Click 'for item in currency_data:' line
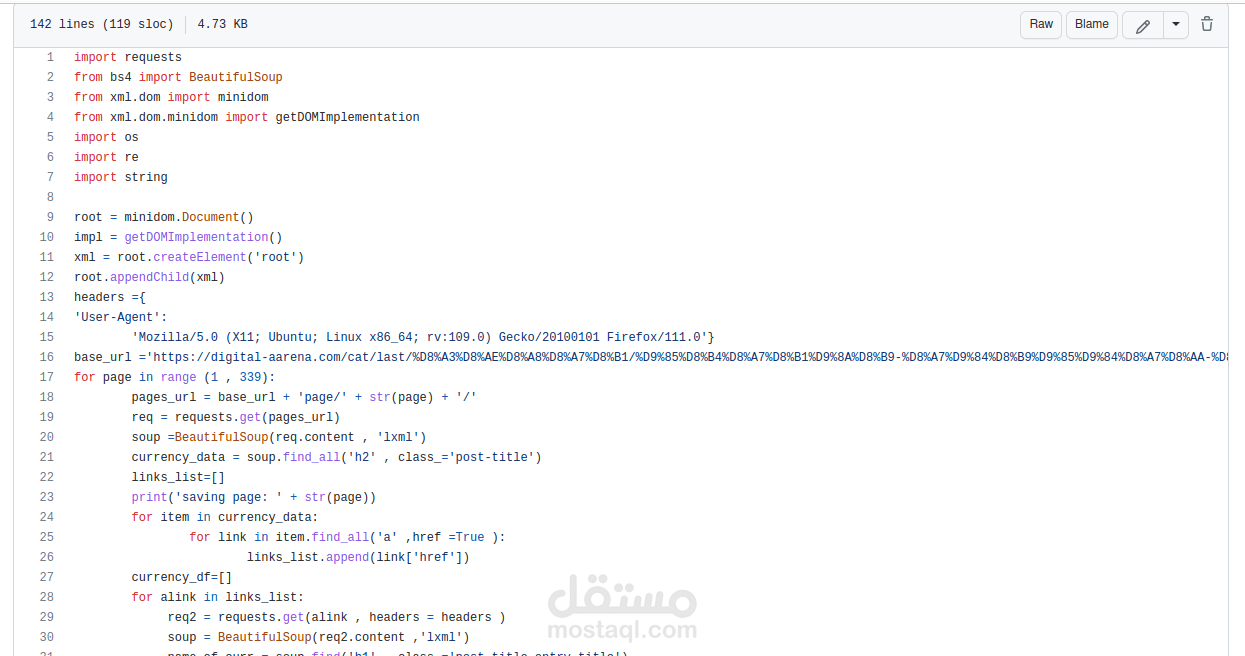 tap(225, 517)
